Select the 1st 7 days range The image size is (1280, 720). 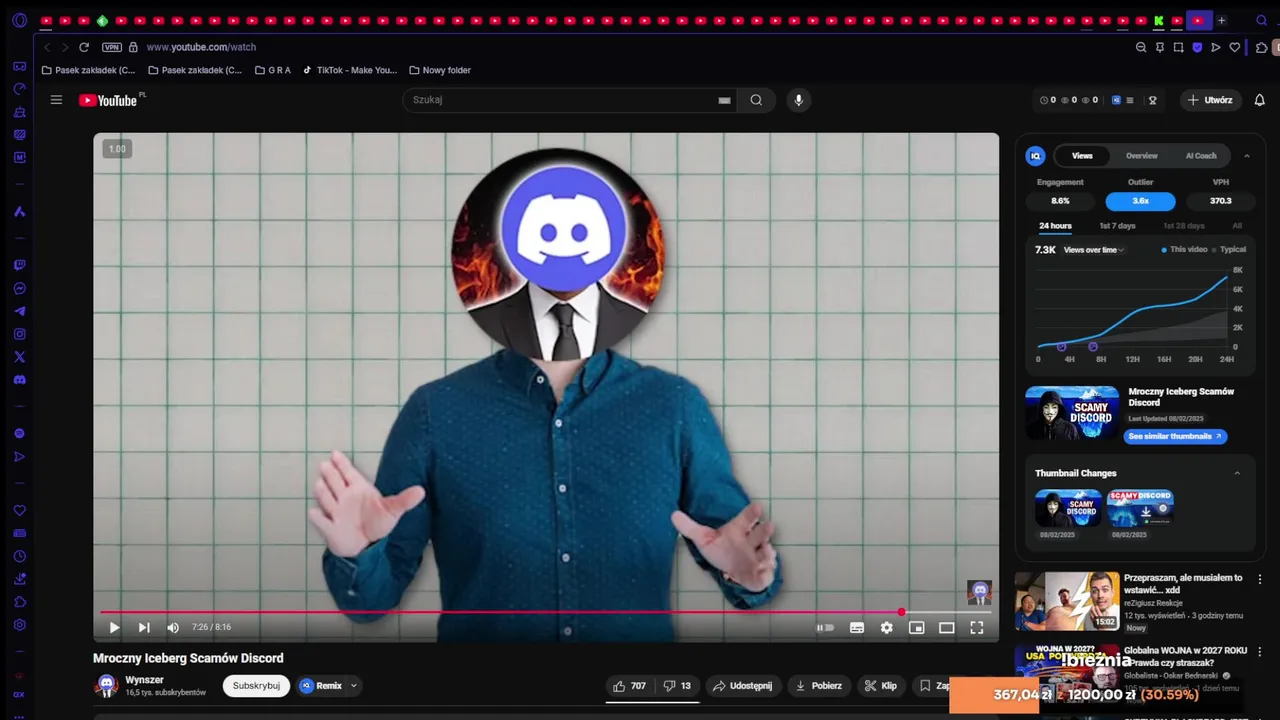[x=1117, y=226]
